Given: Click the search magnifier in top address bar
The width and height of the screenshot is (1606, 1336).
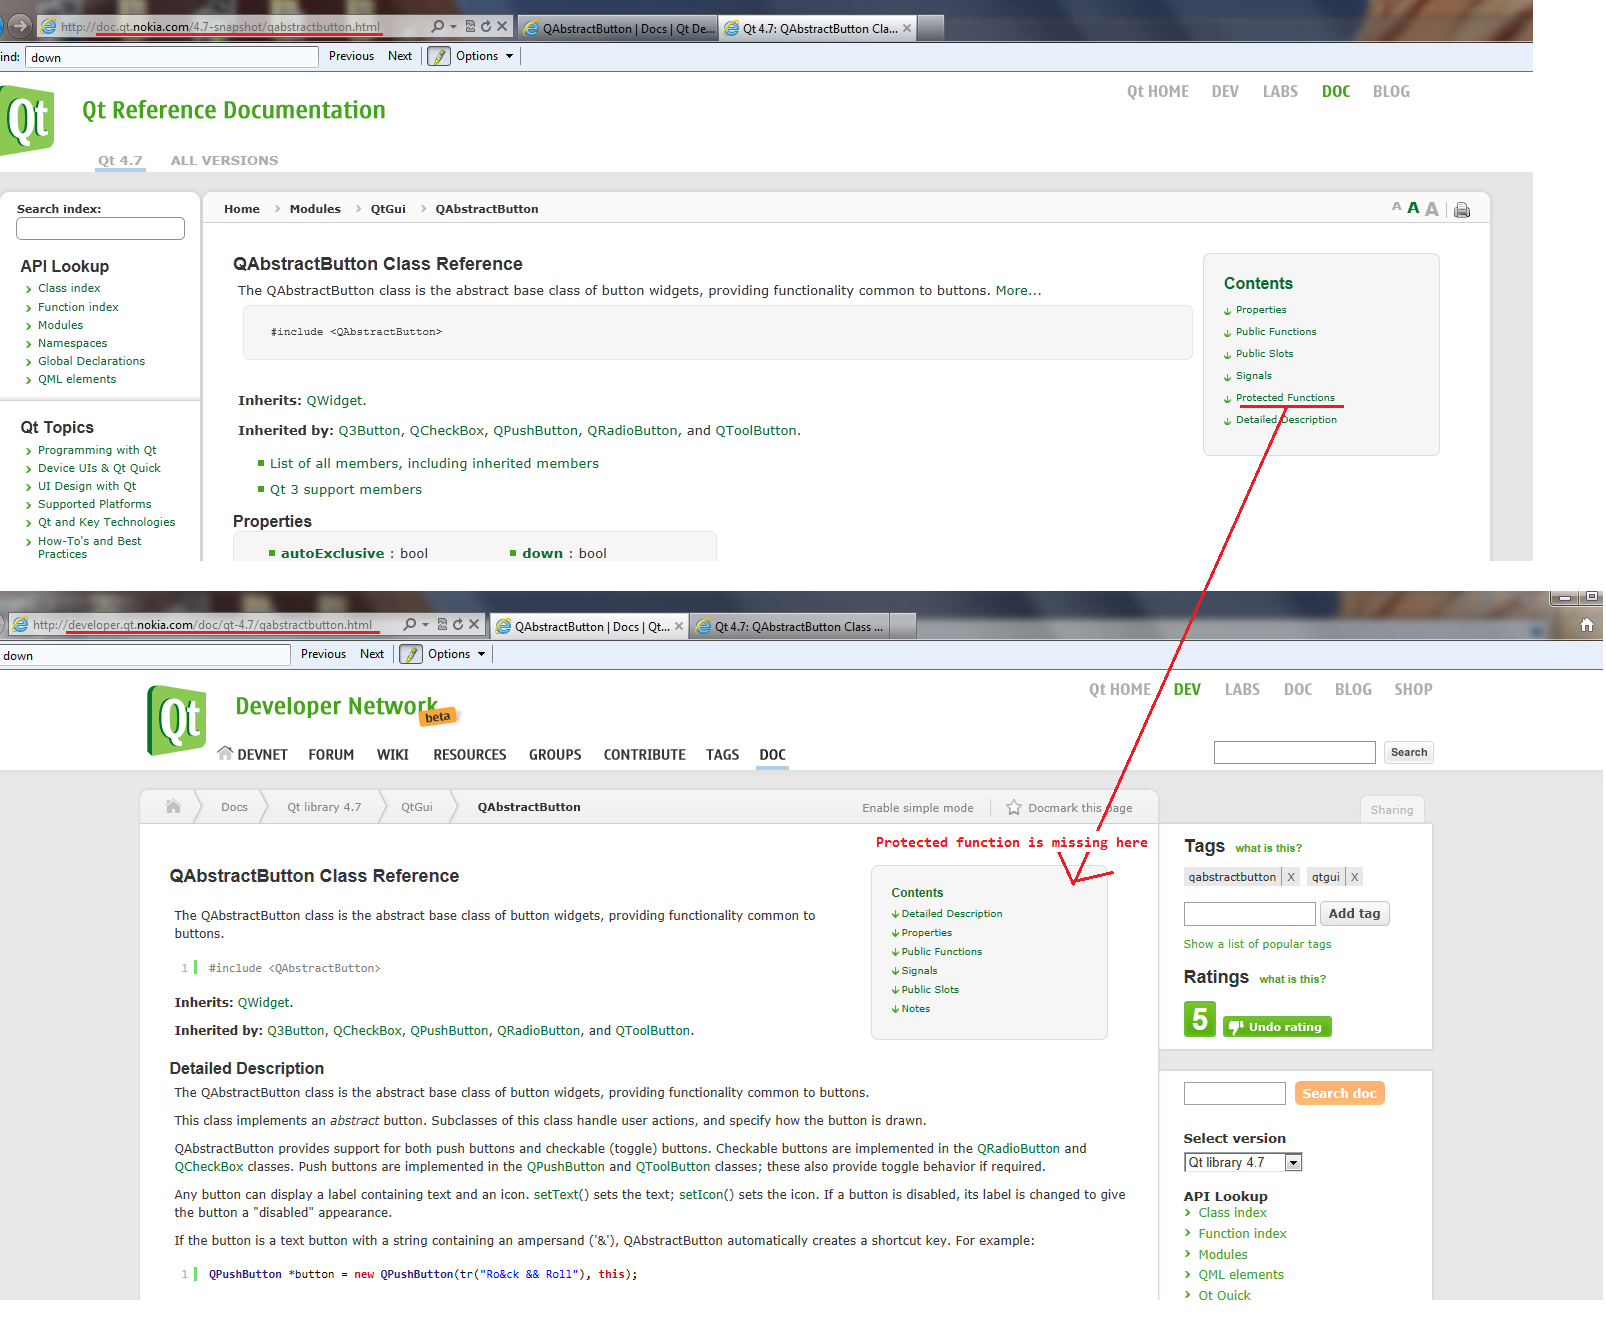Looking at the screenshot, I should point(437,27).
